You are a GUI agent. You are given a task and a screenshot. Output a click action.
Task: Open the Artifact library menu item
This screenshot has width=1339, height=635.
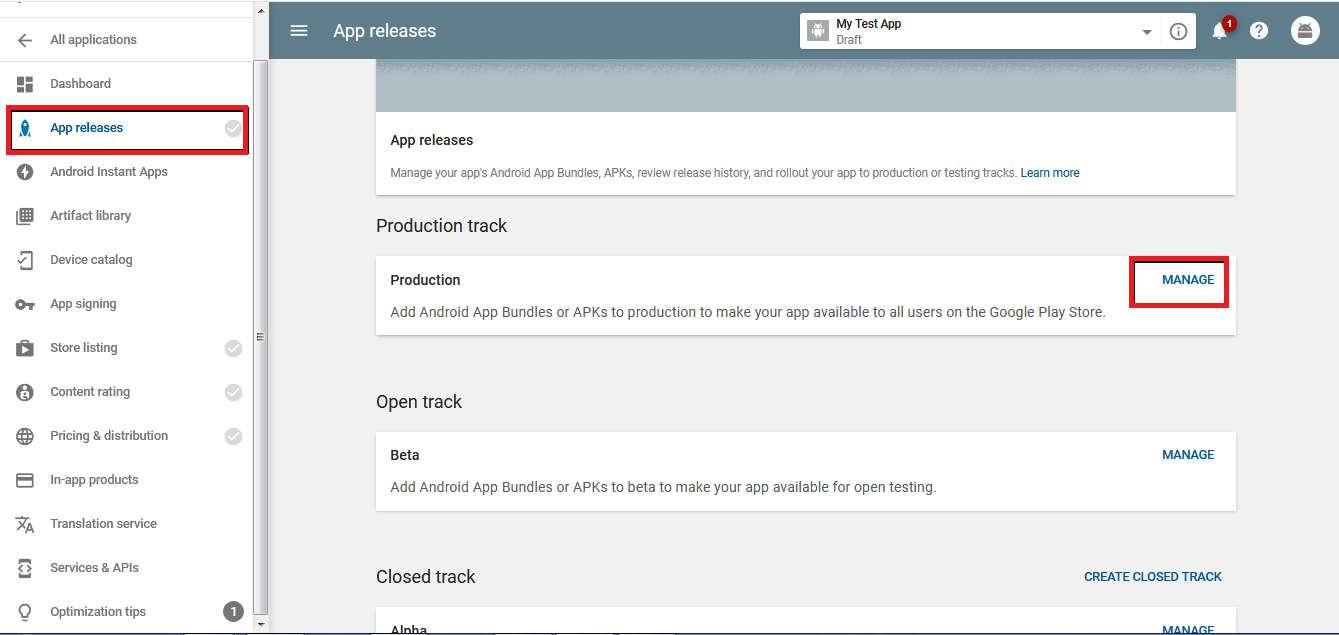[90, 216]
